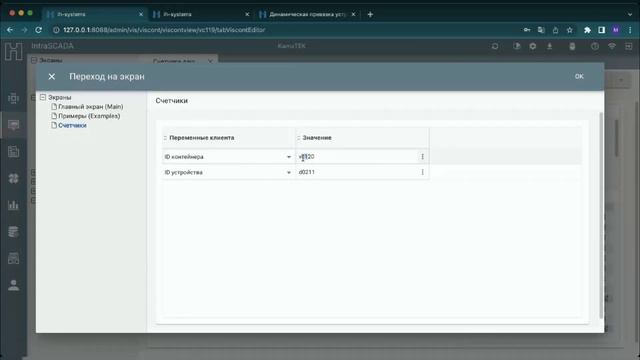Open more options for the vc120 value
640x360 pixels.
pyautogui.click(x=422, y=157)
